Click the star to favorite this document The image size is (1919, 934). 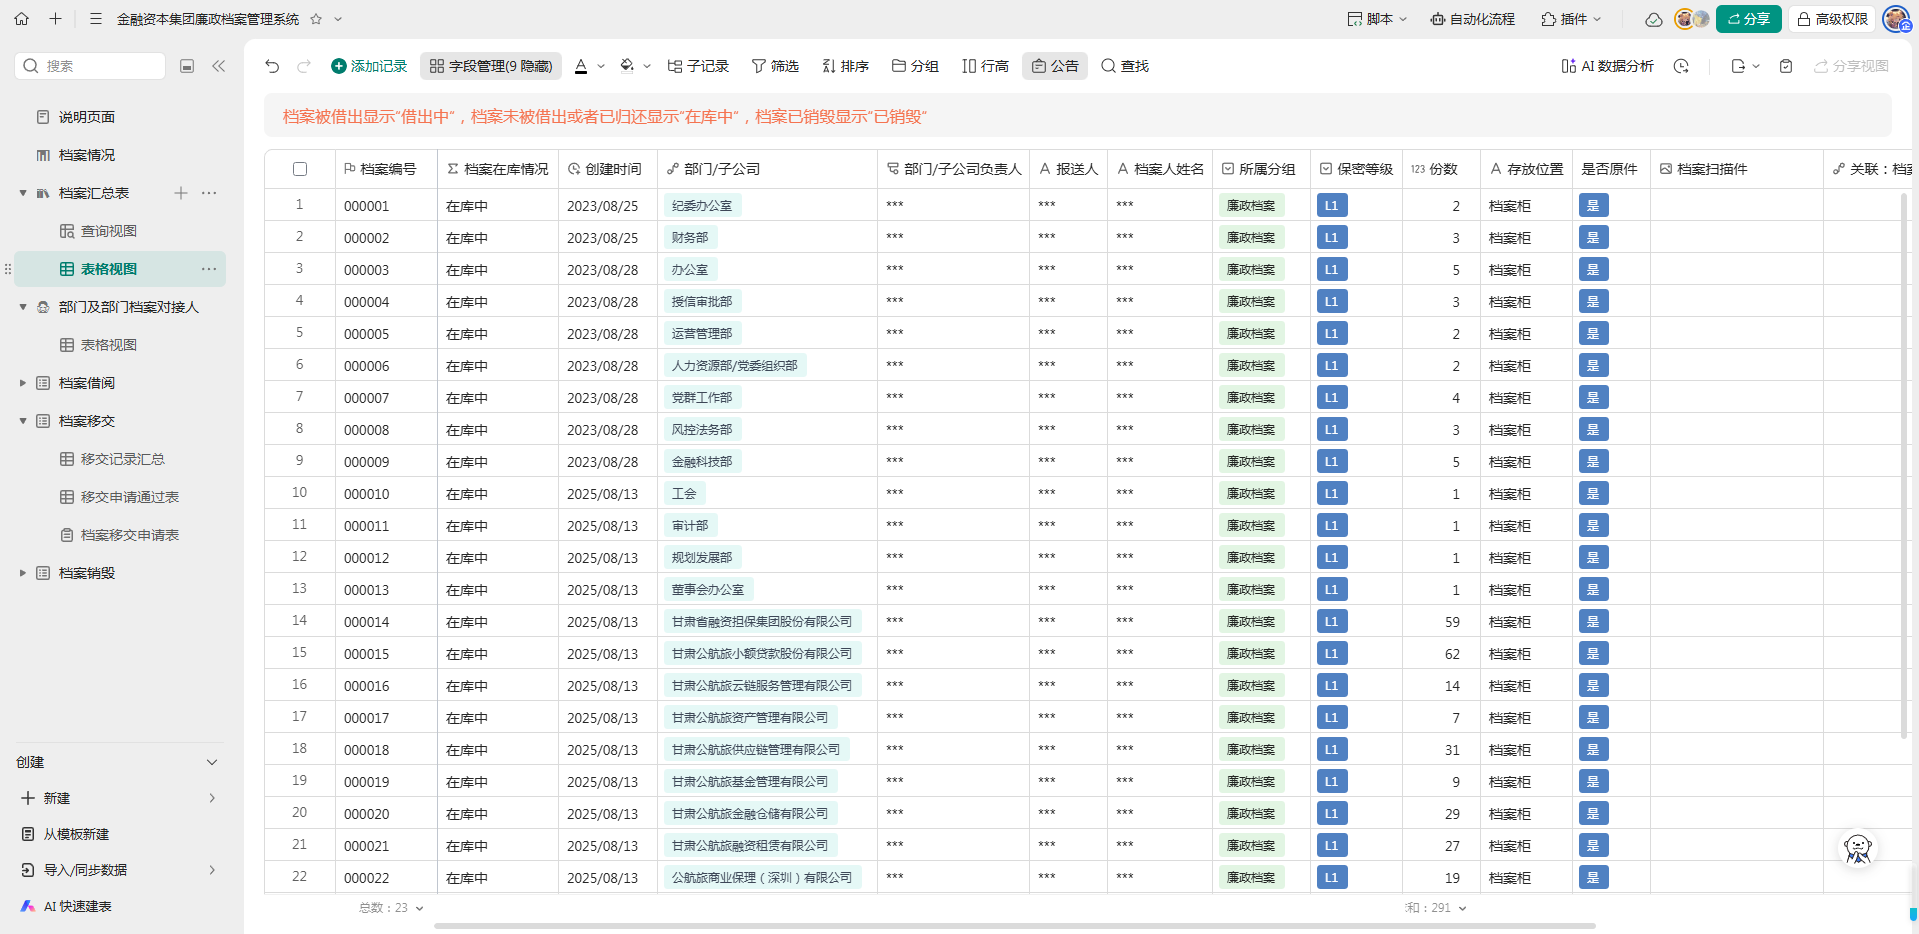click(x=316, y=19)
